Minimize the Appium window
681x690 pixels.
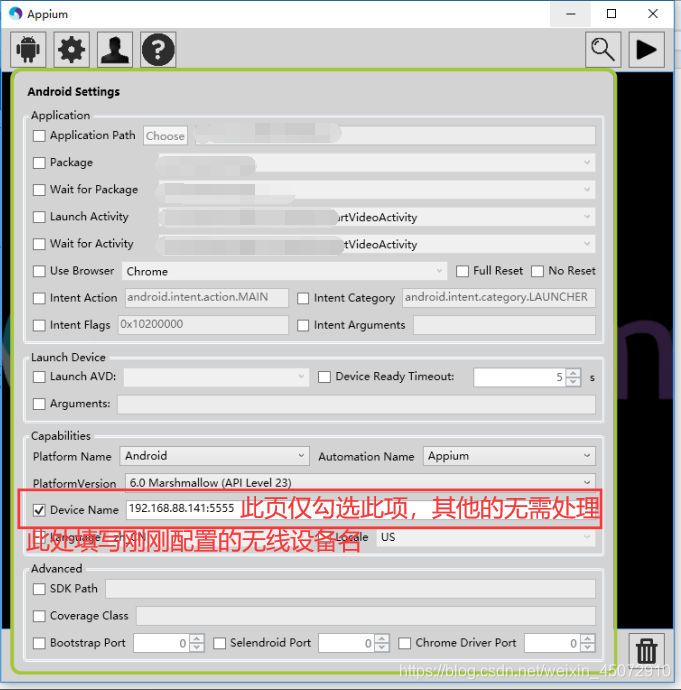[571, 14]
